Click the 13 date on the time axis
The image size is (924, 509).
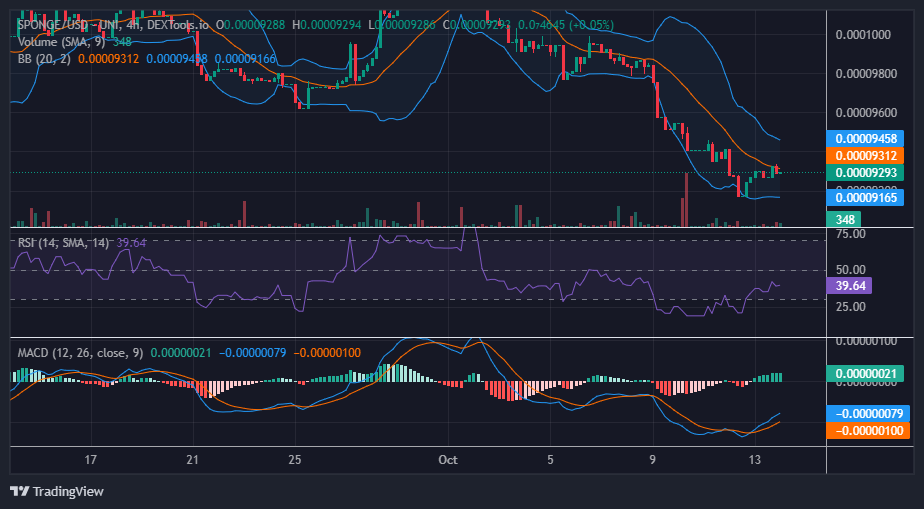click(x=755, y=460)
